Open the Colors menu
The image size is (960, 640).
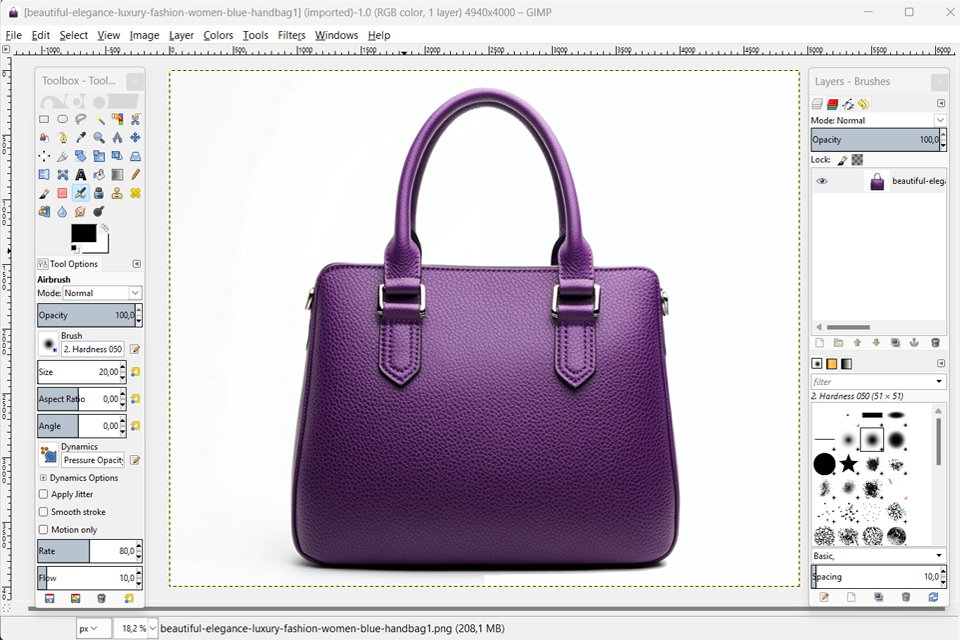[218, 36]
